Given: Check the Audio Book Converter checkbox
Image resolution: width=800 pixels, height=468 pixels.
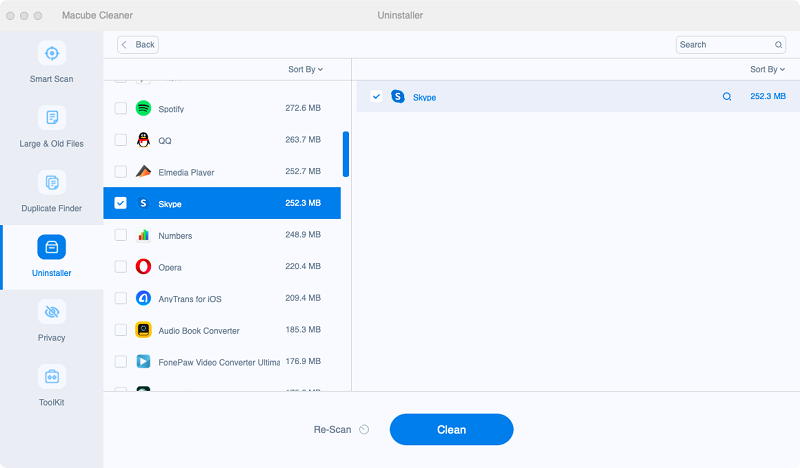Looking at the screenshot, I should click(120, 330).
